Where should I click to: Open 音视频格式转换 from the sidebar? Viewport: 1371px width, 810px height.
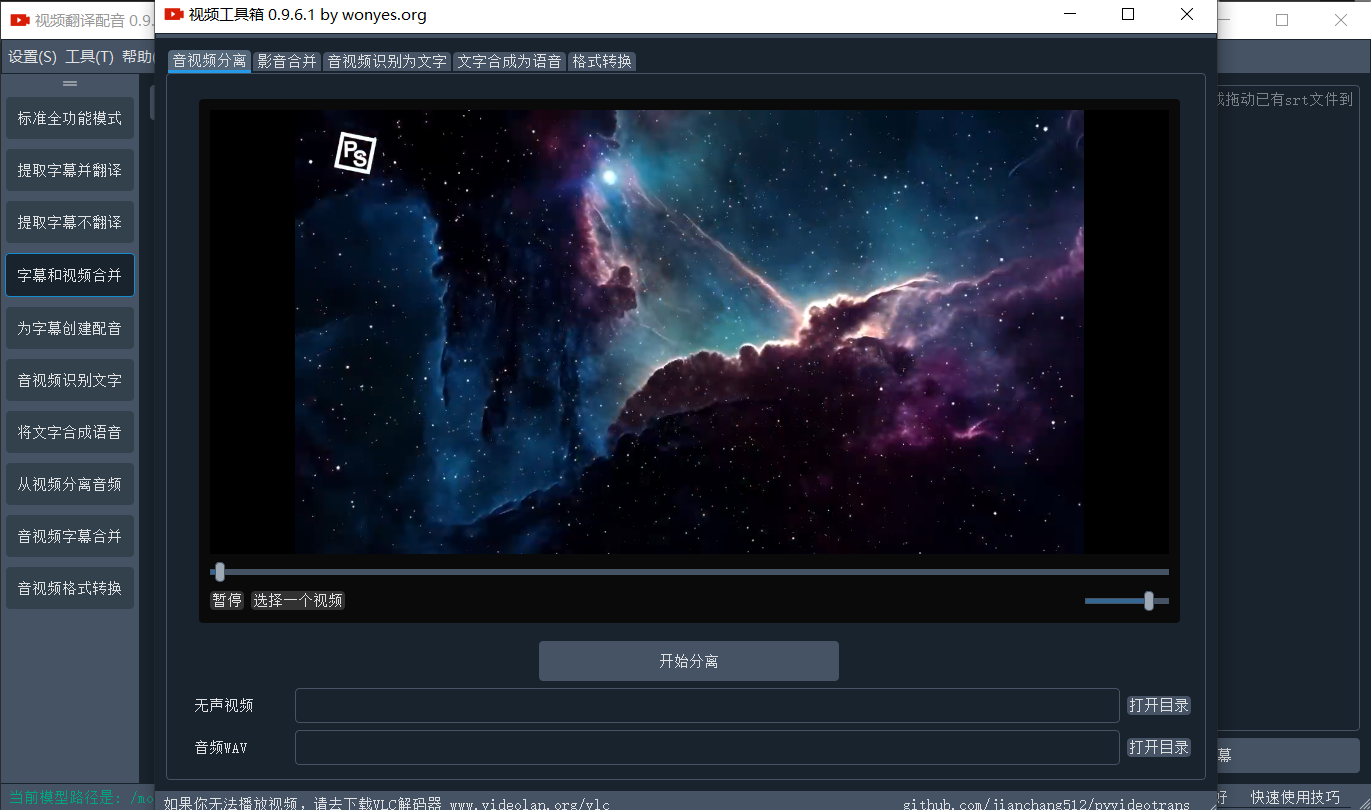(70, 588)
